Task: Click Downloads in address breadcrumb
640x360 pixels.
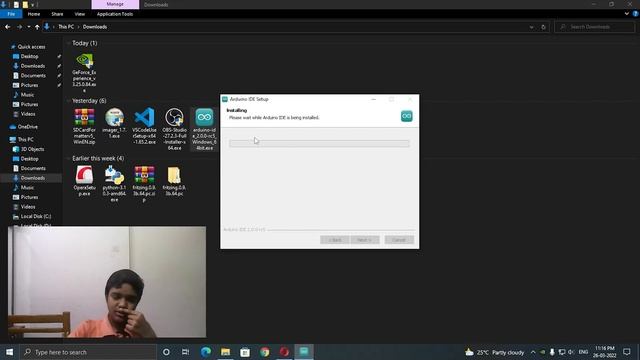Action: pyautogui.click(x=95, y=27)
